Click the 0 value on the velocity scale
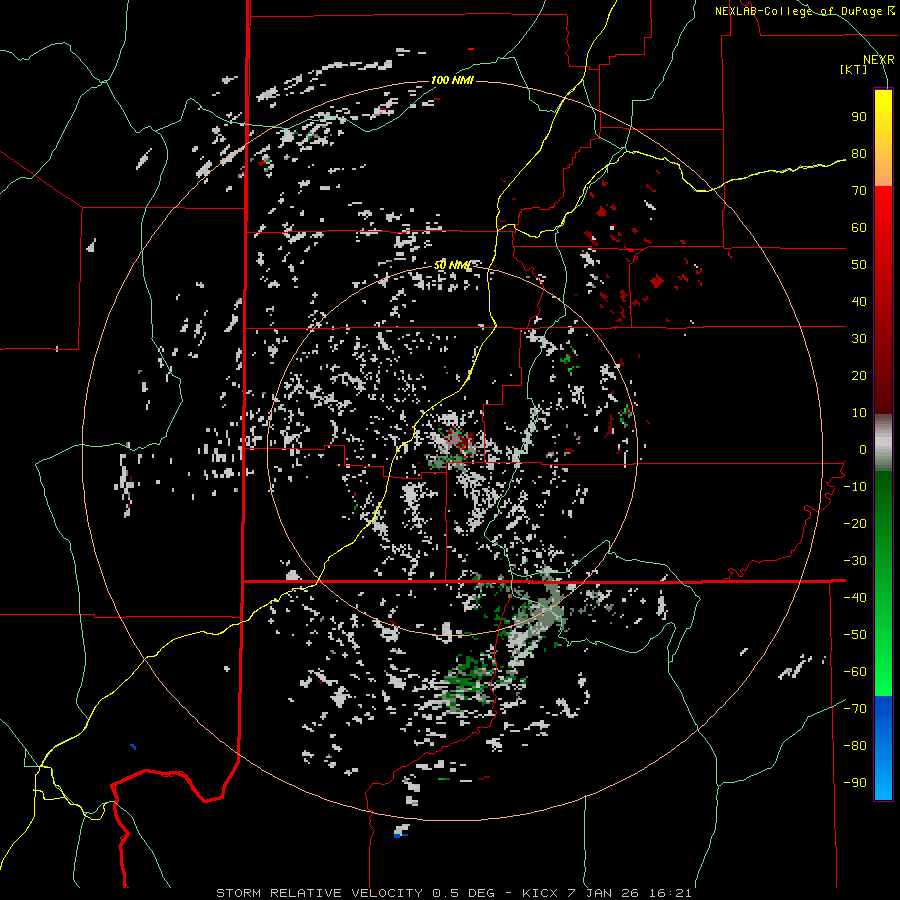This screenshot has height=900, width=900. [863, 450]
